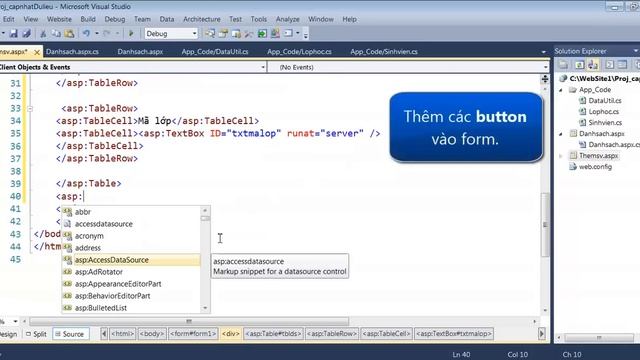Open DataUtil.cs in Solution Explorer

click(x=604, y=100)
